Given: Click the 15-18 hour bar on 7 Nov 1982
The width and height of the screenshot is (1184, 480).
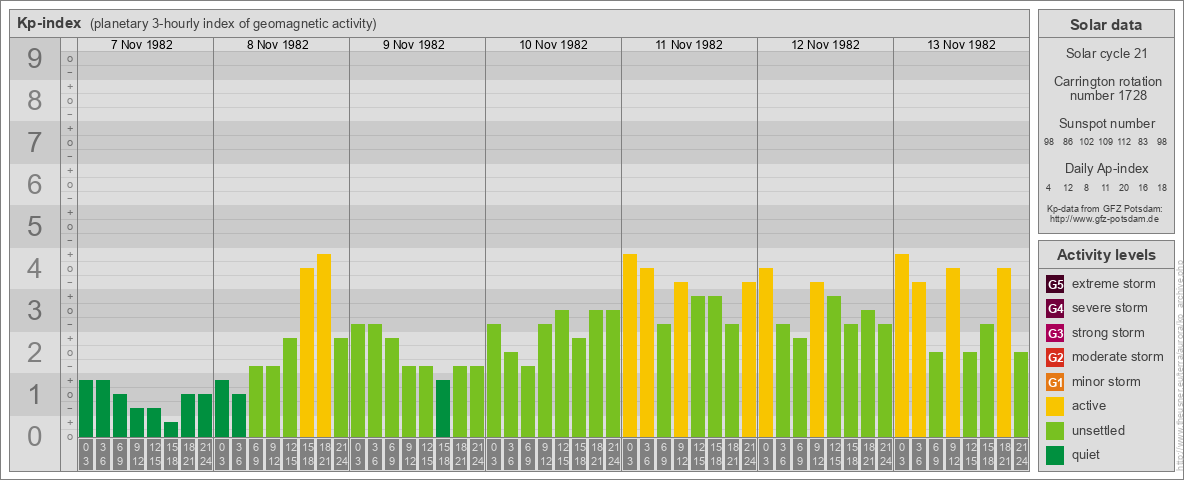Looking at the screenshot, I should [x=171, y=429].
